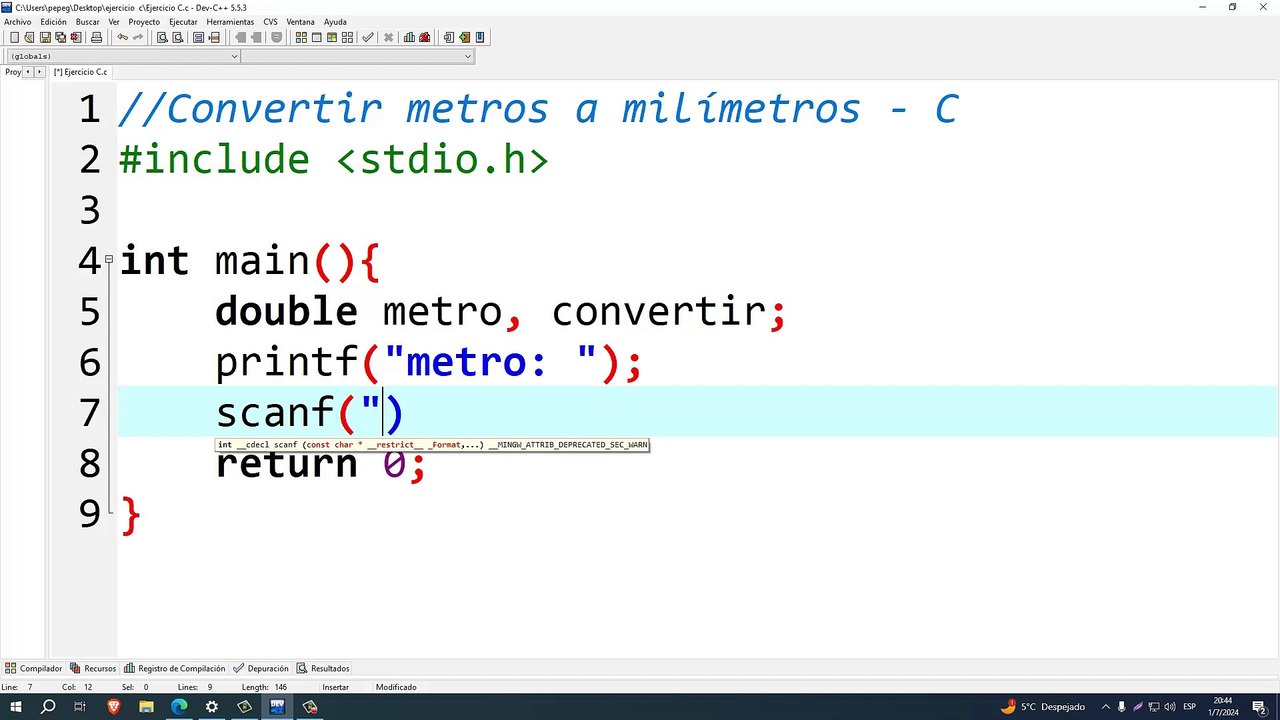Open the Ventana menu

point(300,22)
